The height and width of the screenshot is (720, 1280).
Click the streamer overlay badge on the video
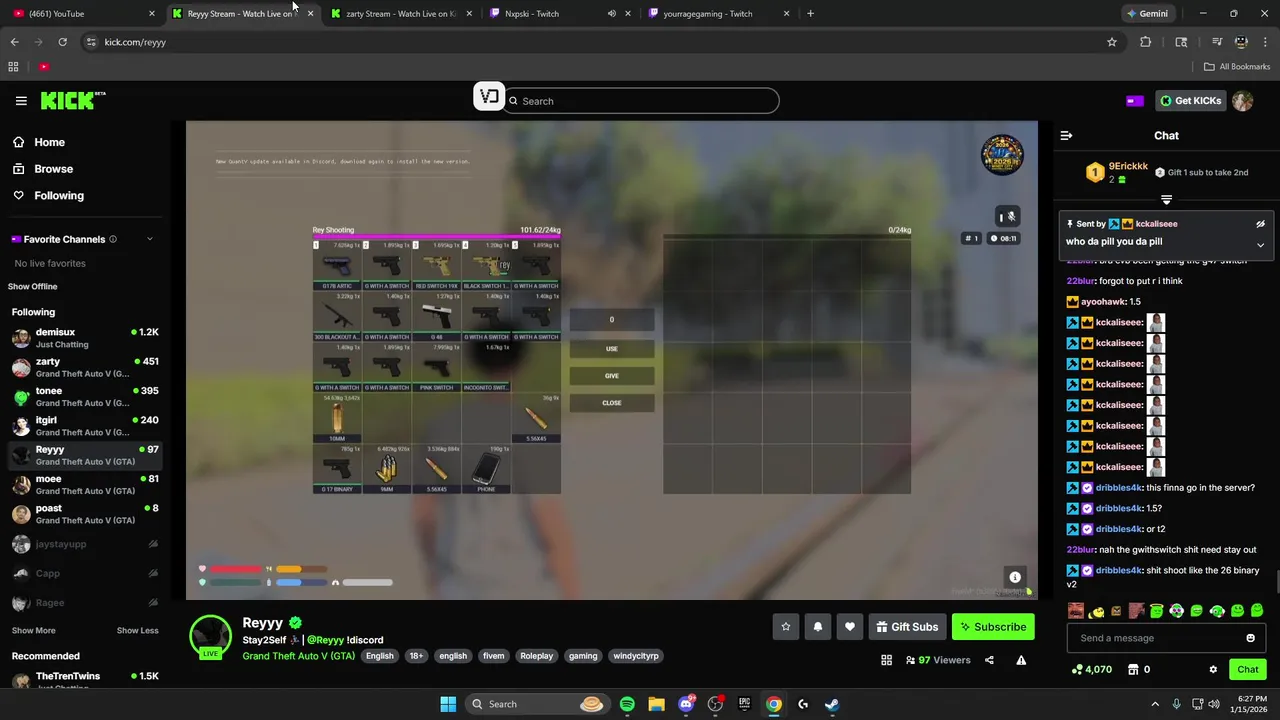click(x=1001, y=155)
